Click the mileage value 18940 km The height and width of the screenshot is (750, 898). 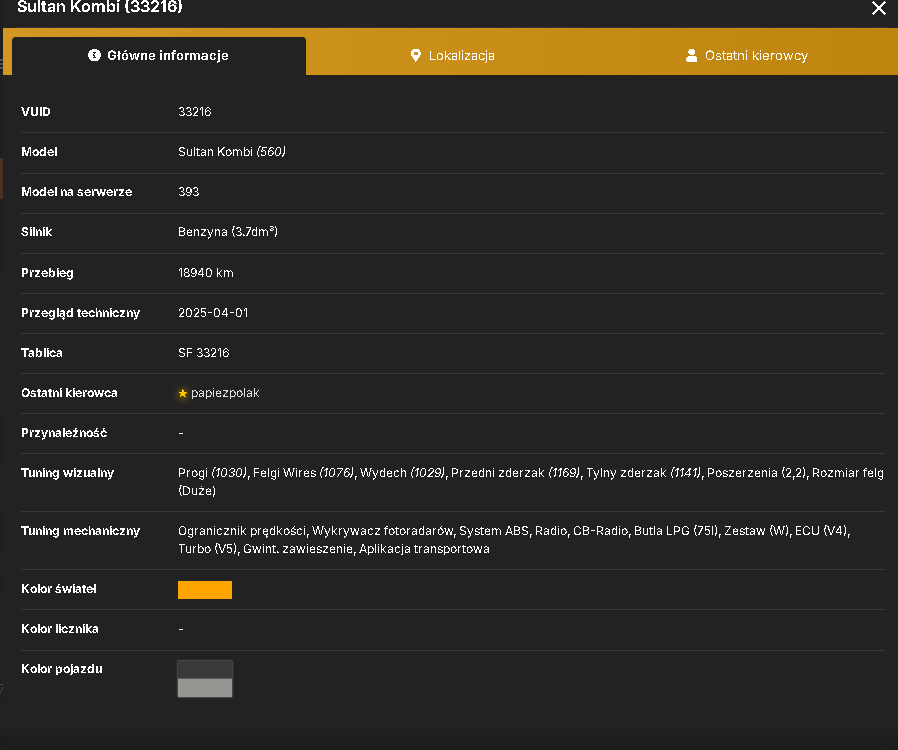tap(206, 273)
